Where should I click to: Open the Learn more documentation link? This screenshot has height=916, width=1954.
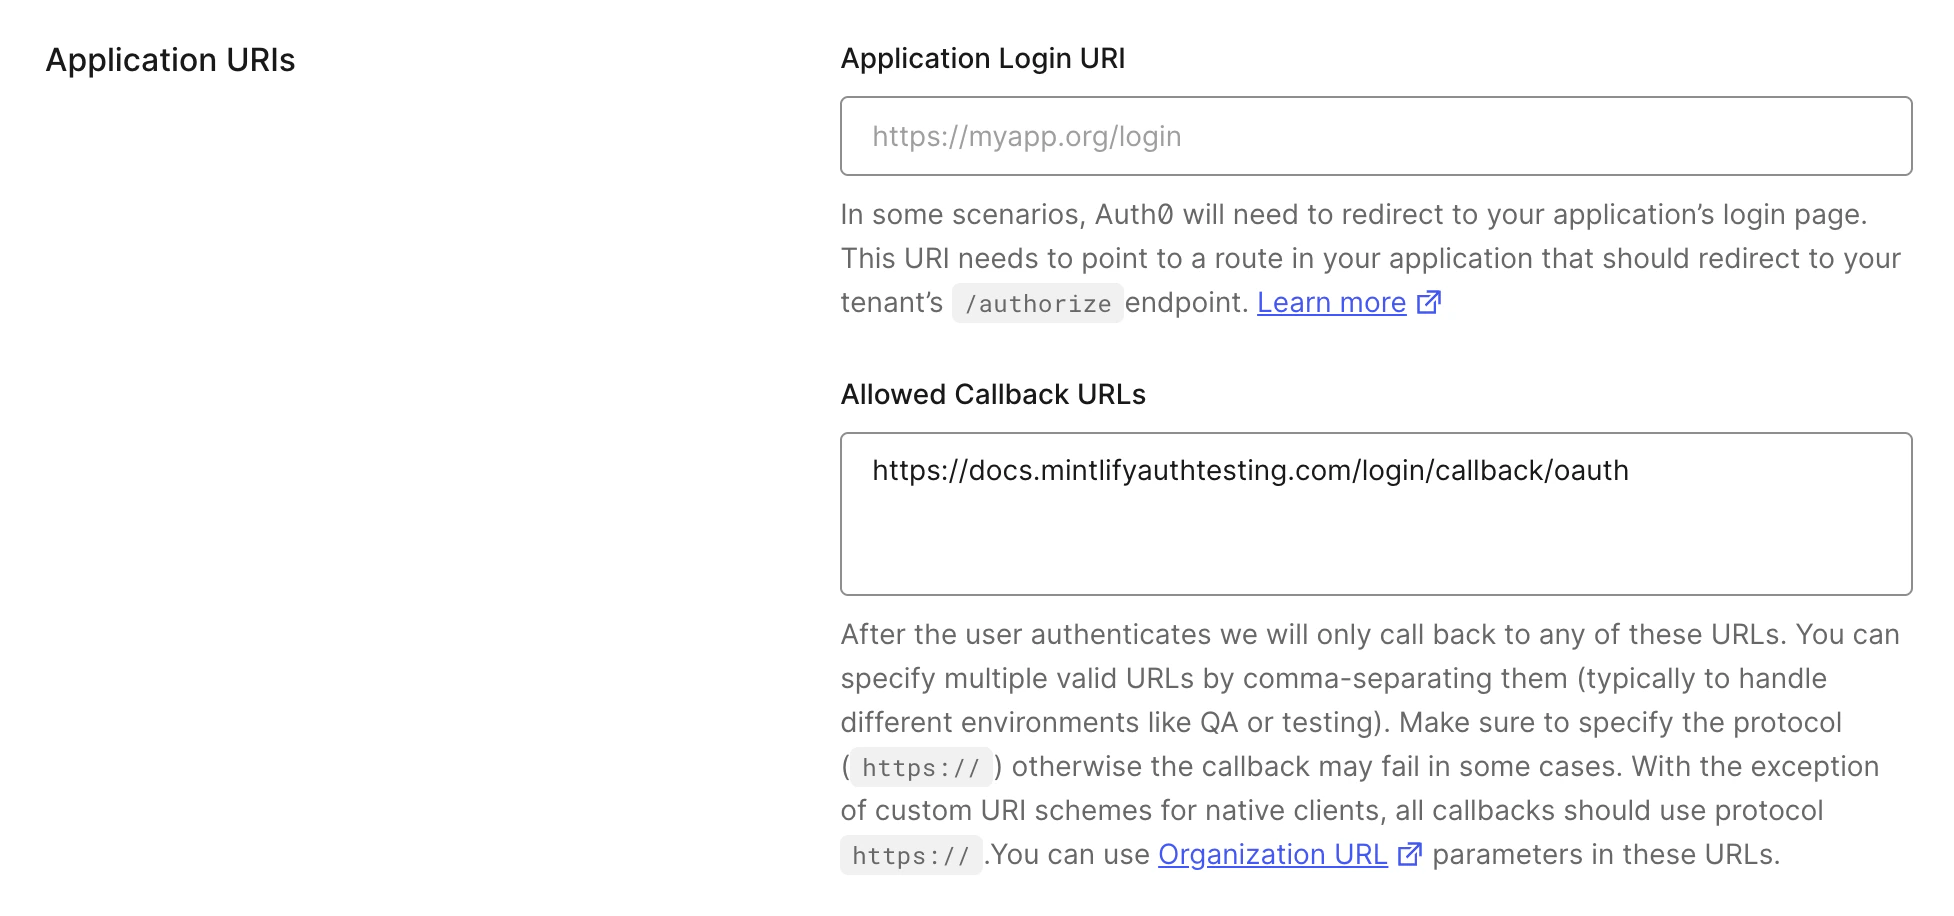click(1330, 302)
